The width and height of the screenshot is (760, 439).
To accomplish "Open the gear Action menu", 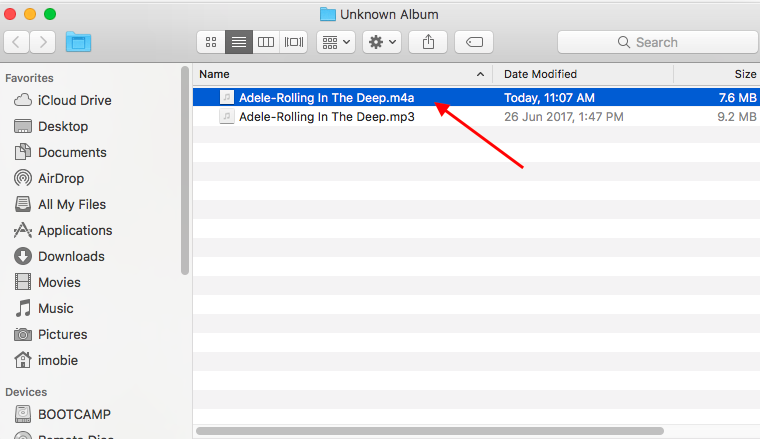I will 382,42.
